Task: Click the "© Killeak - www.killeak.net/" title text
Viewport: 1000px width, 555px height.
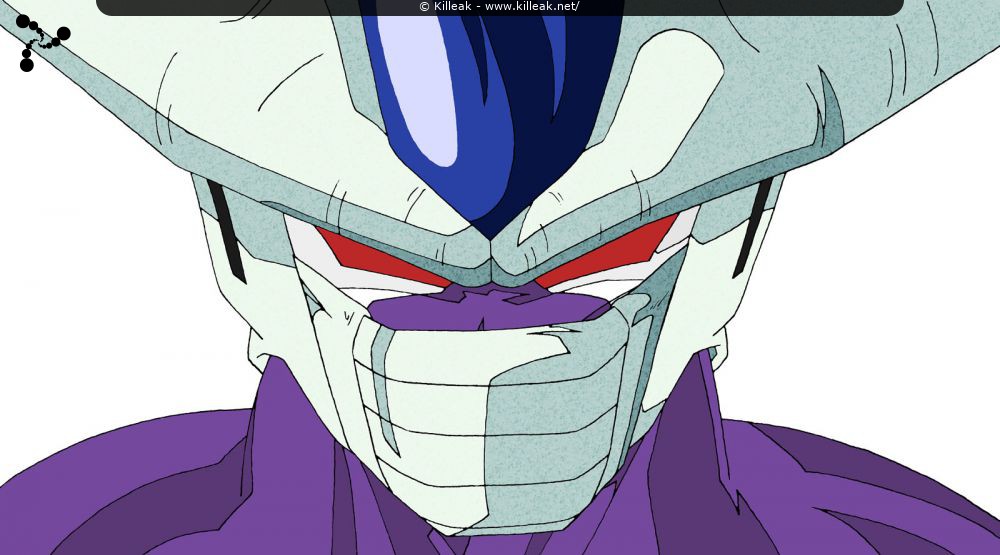Action: (499, 6)
